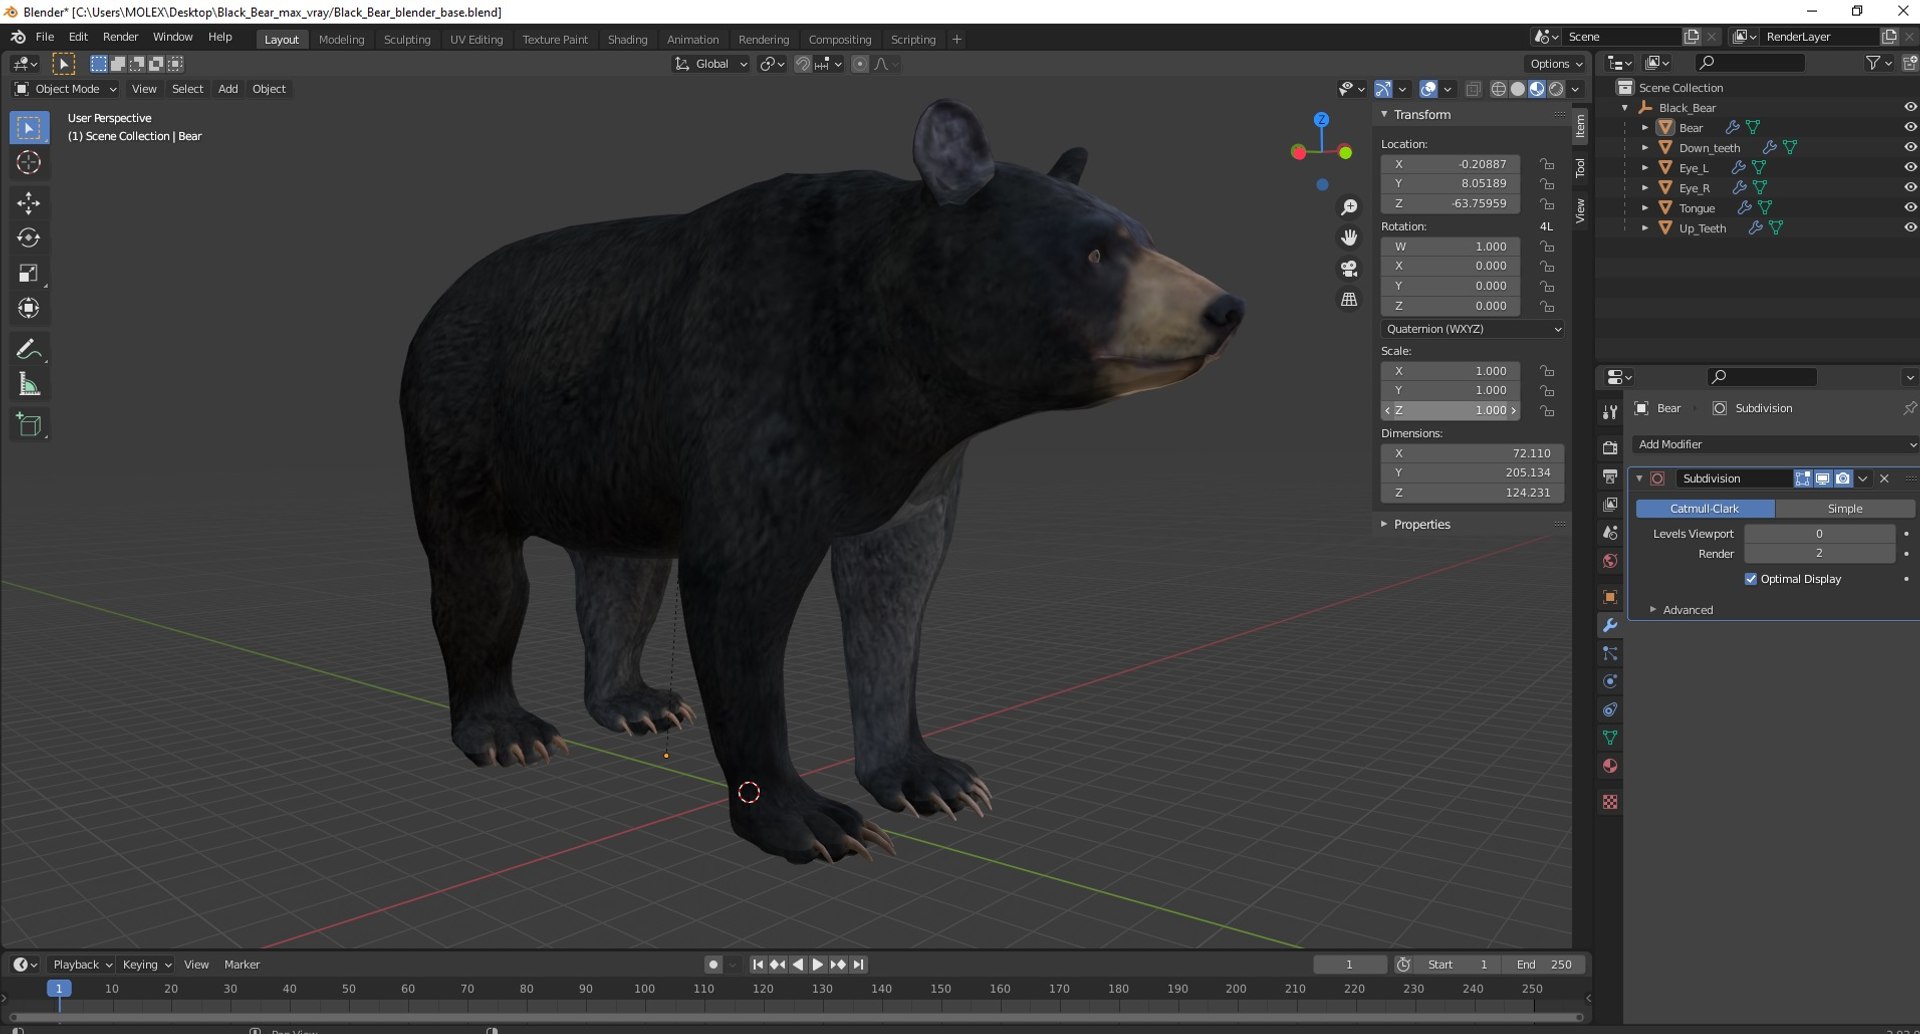This screenshot has height=1034, width=1920.
Task: Play the animation forward
Action: pos(817,965)
